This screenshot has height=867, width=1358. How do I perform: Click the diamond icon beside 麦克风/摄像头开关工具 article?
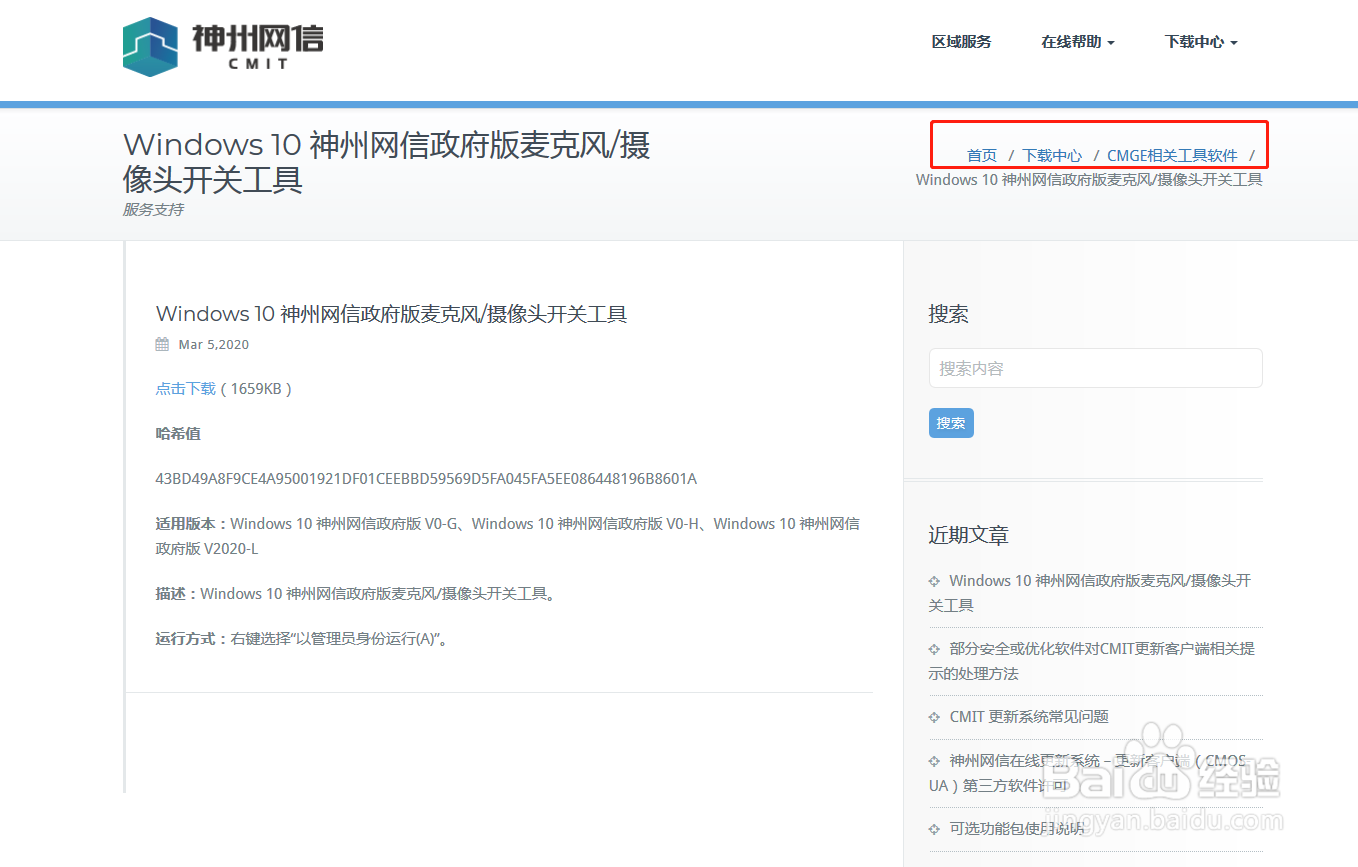coord(936,580)
